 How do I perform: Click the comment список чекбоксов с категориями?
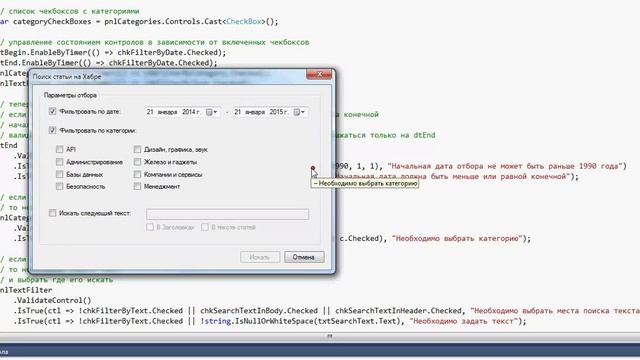[70, 11]
